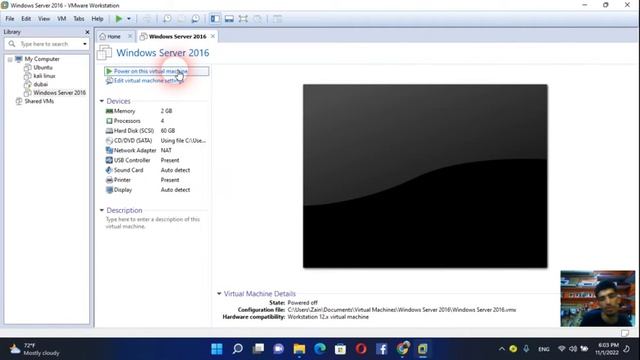Open the Edit menu

click(x=26, y=19)
